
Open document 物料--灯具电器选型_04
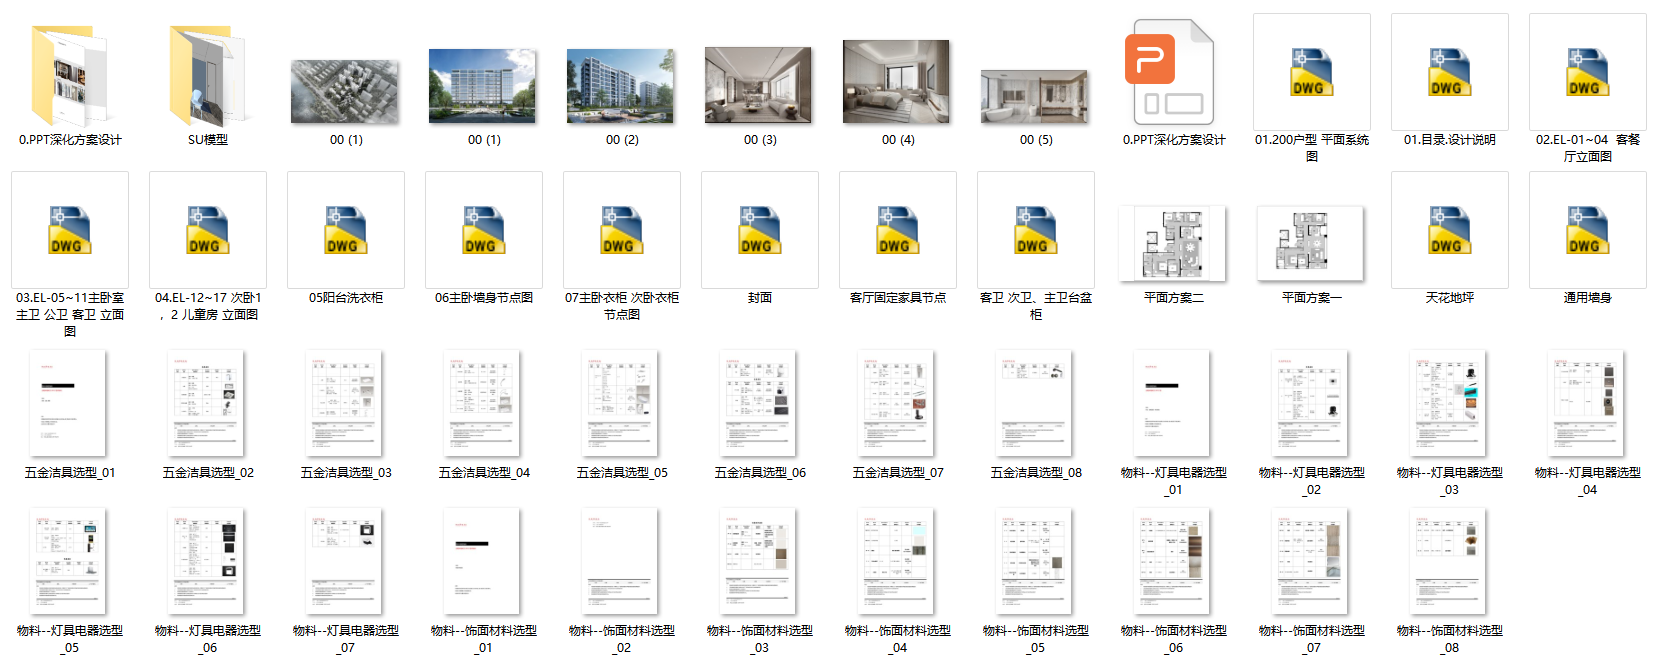point(1586,403)
